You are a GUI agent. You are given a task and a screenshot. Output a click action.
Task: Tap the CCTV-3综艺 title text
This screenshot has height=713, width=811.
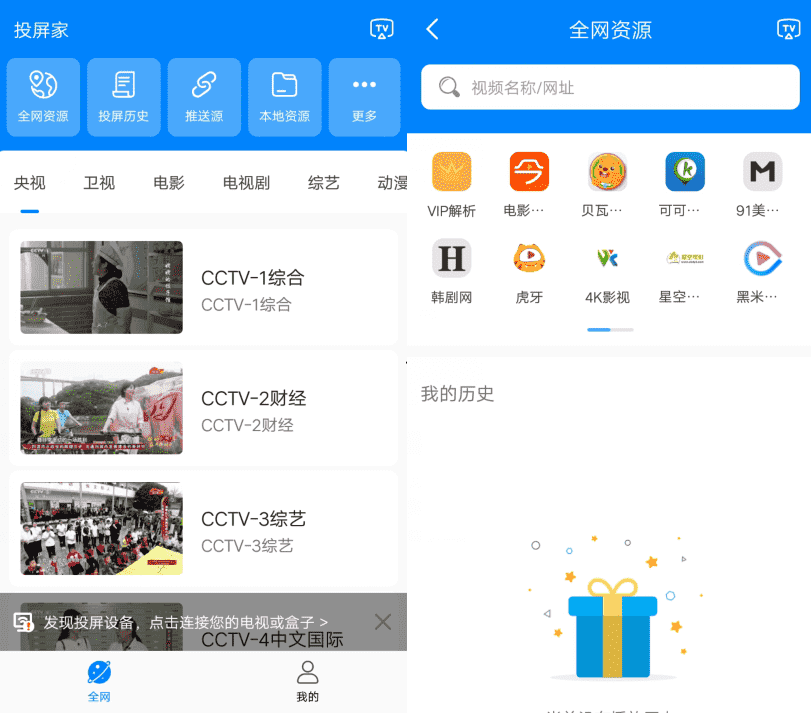click(x=253, y=519)
